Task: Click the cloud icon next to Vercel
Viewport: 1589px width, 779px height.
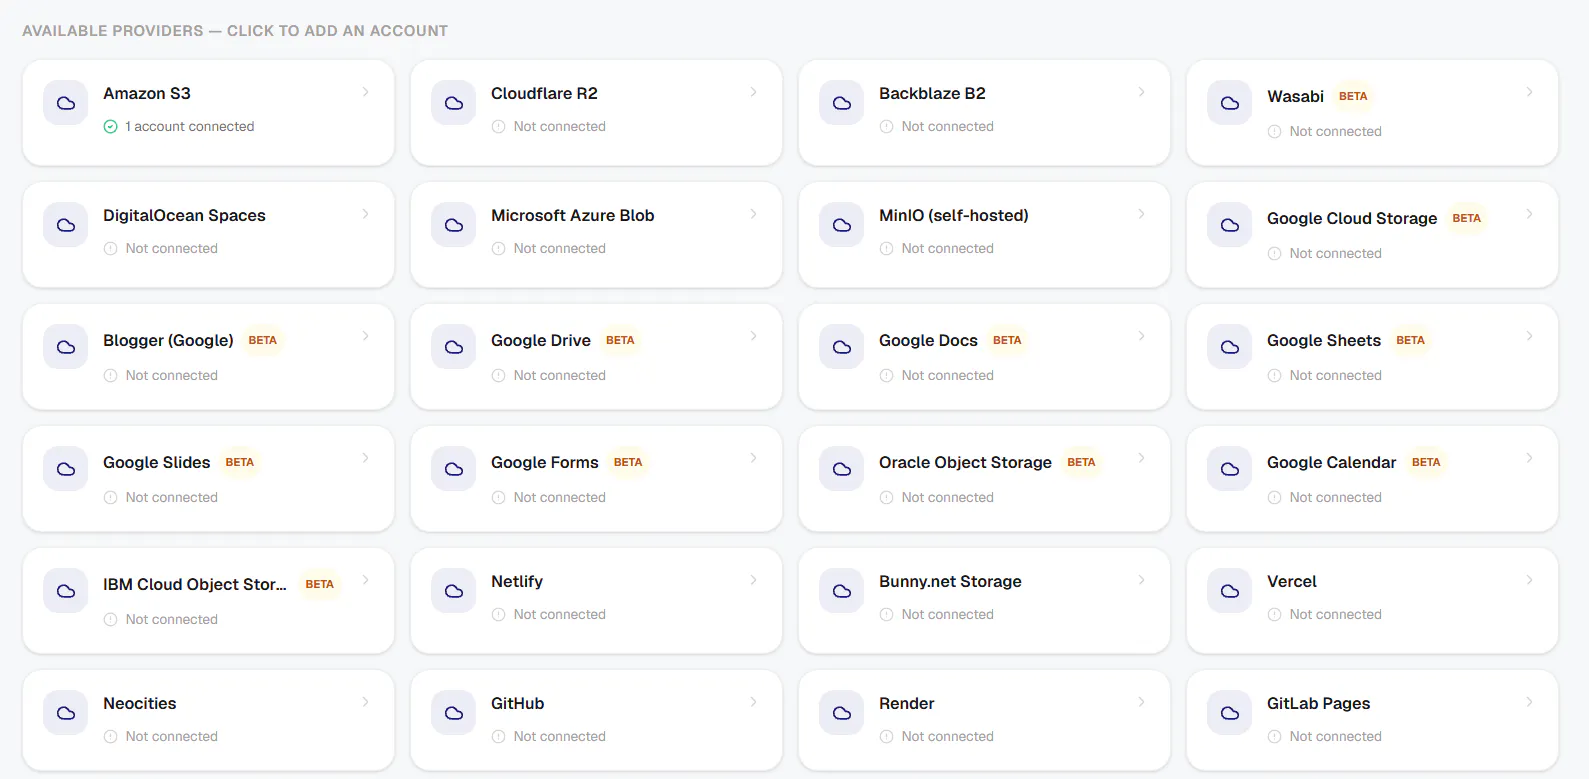Action: click(1230, 591)
